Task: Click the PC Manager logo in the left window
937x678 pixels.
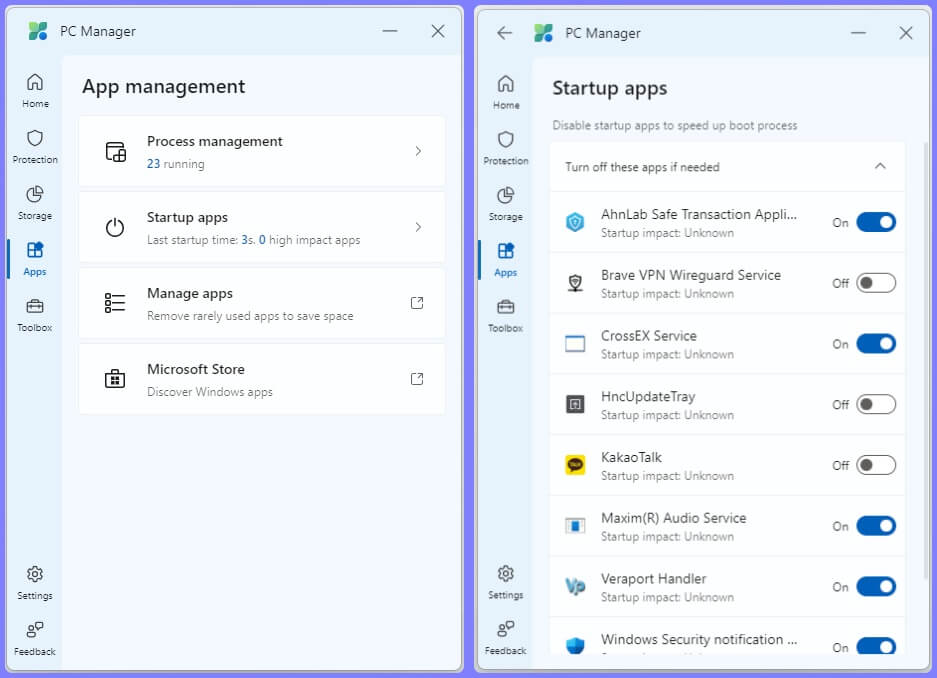Action: coord(38,31)
